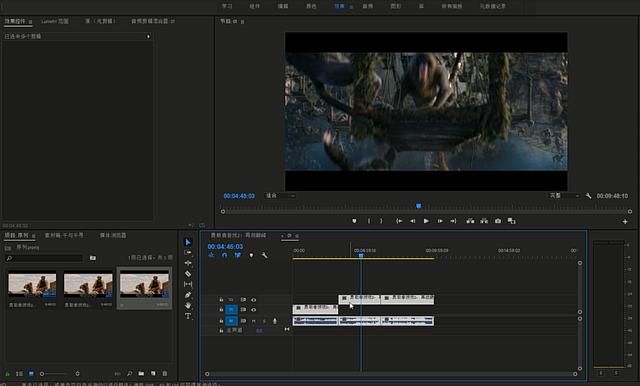This screenshot has width=640, height=386.
Task: Go to Out point in monitor
Action: coord(453,221)
